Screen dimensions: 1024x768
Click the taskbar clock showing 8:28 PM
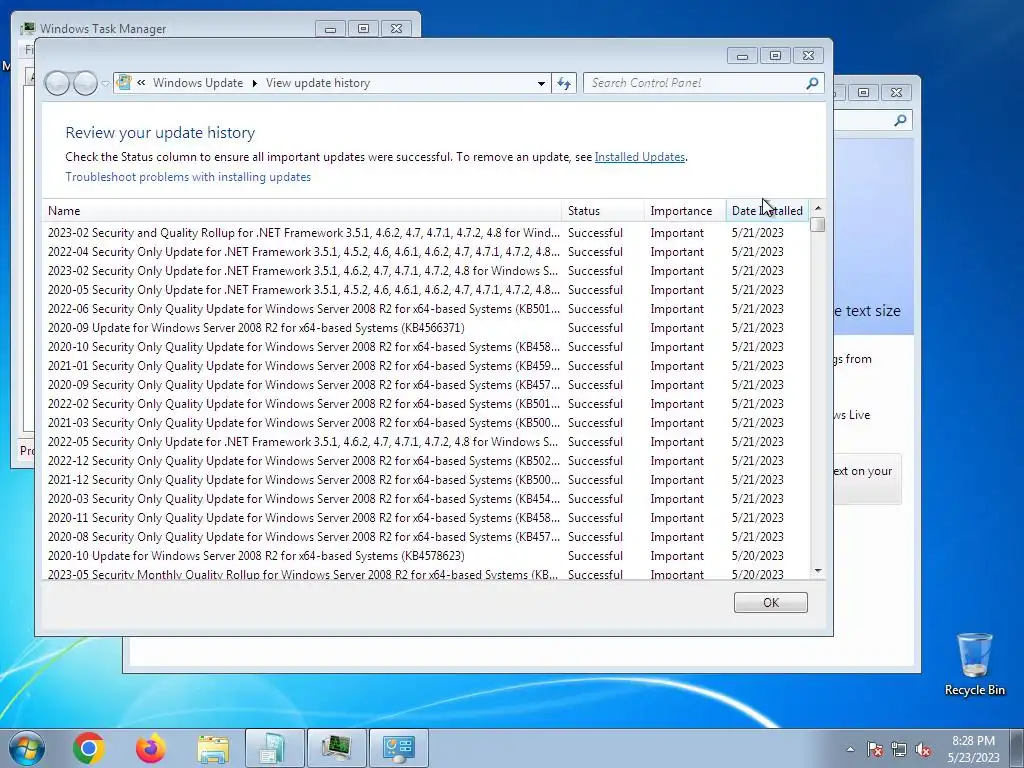pyautogui.click(x=973, y=749)
